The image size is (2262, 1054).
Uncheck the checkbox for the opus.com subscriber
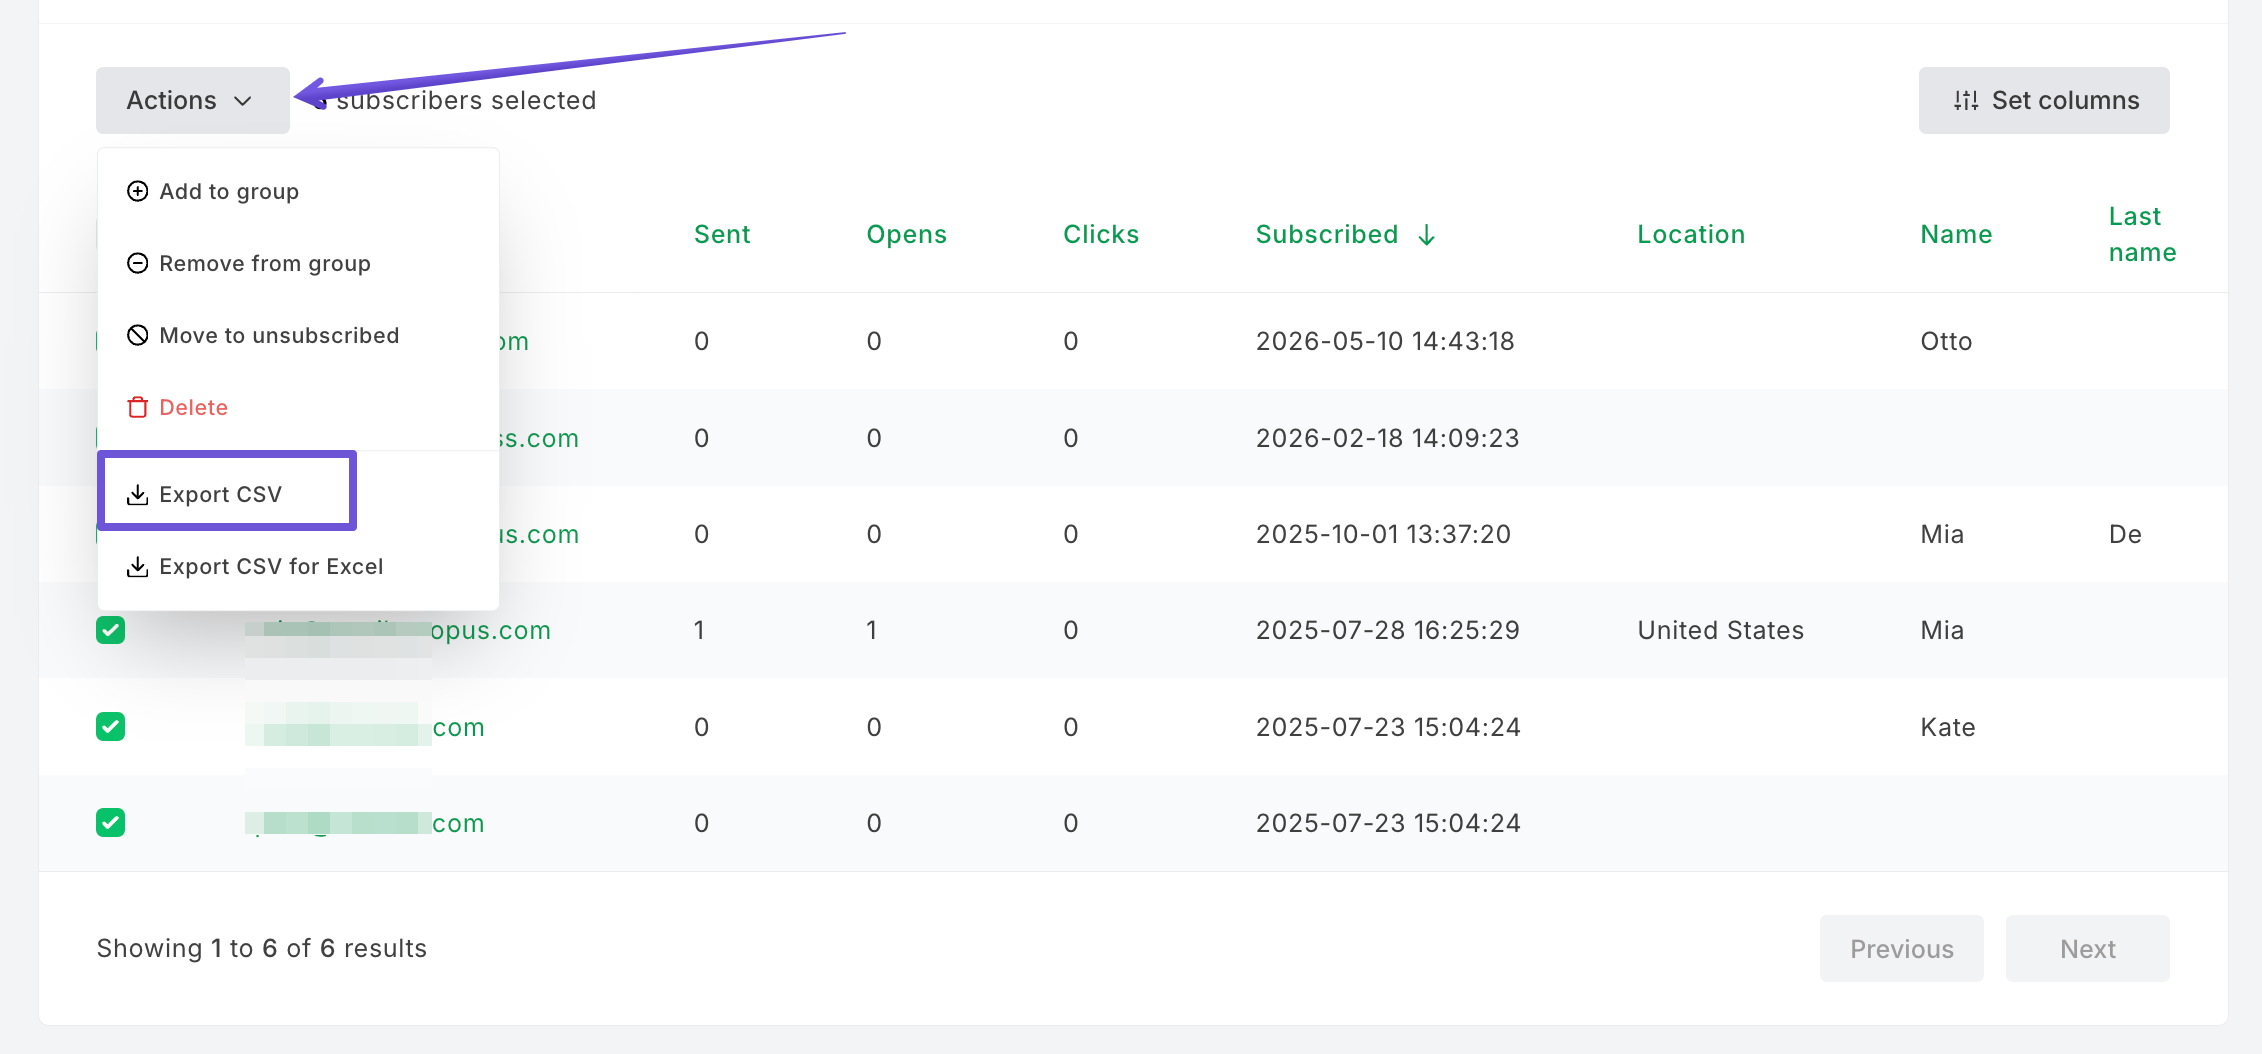[111, 630]
